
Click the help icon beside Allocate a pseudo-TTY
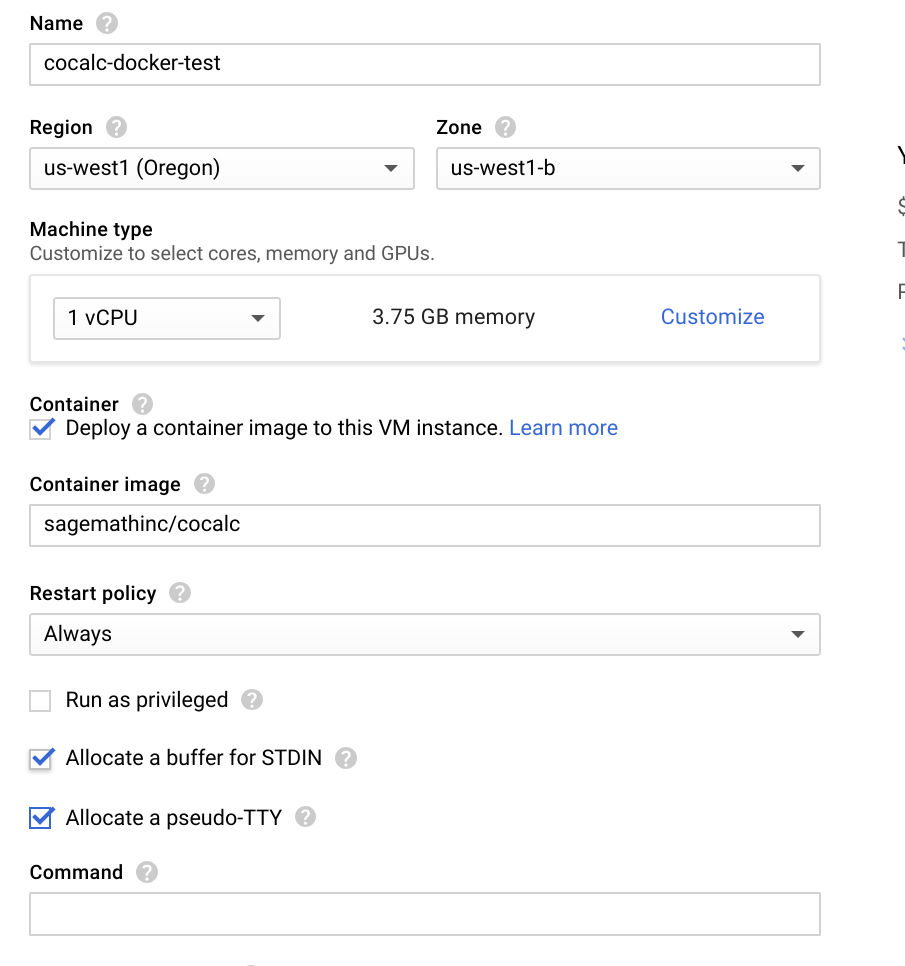pos(306,817)
